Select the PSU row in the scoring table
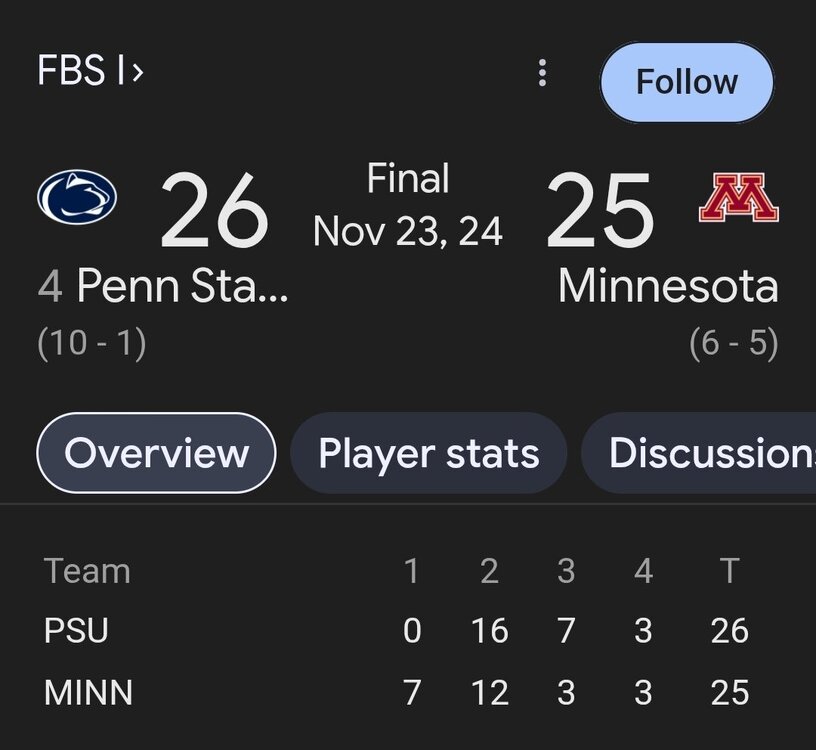The image size is (816, 750). point(76,631)
